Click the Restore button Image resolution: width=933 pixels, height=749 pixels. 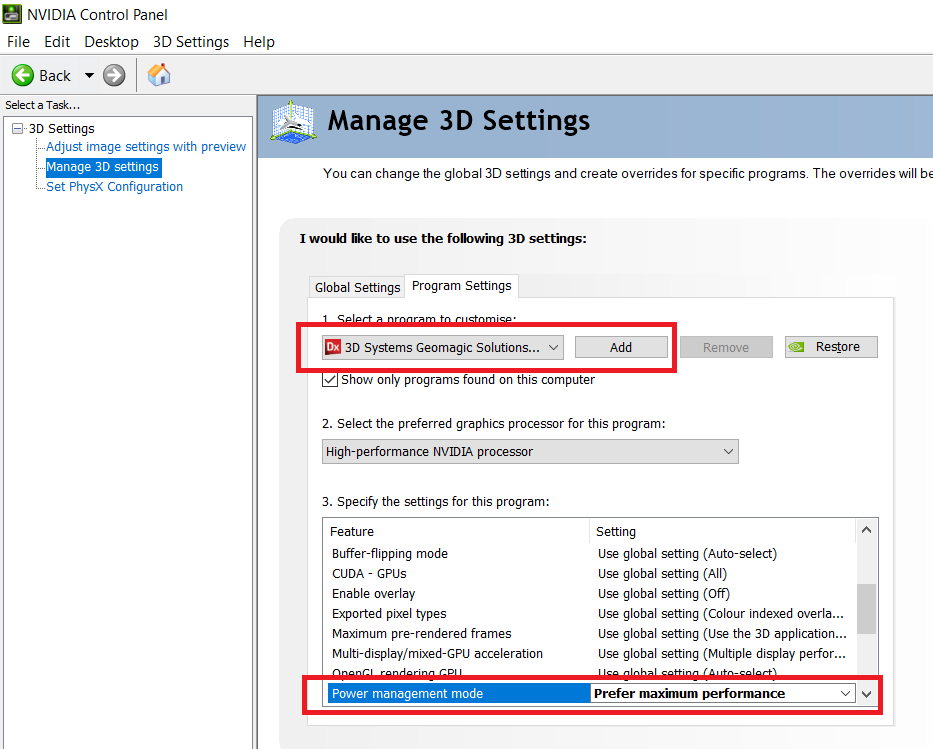click(x=831, y=347)
